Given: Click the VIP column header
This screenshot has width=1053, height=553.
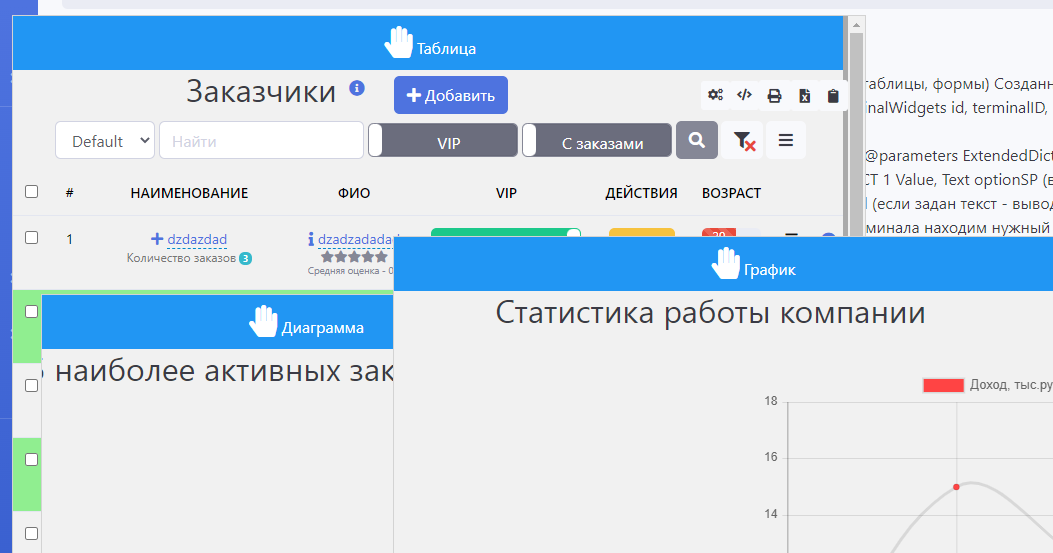Looking at the screenshot, I should (506, 194).
